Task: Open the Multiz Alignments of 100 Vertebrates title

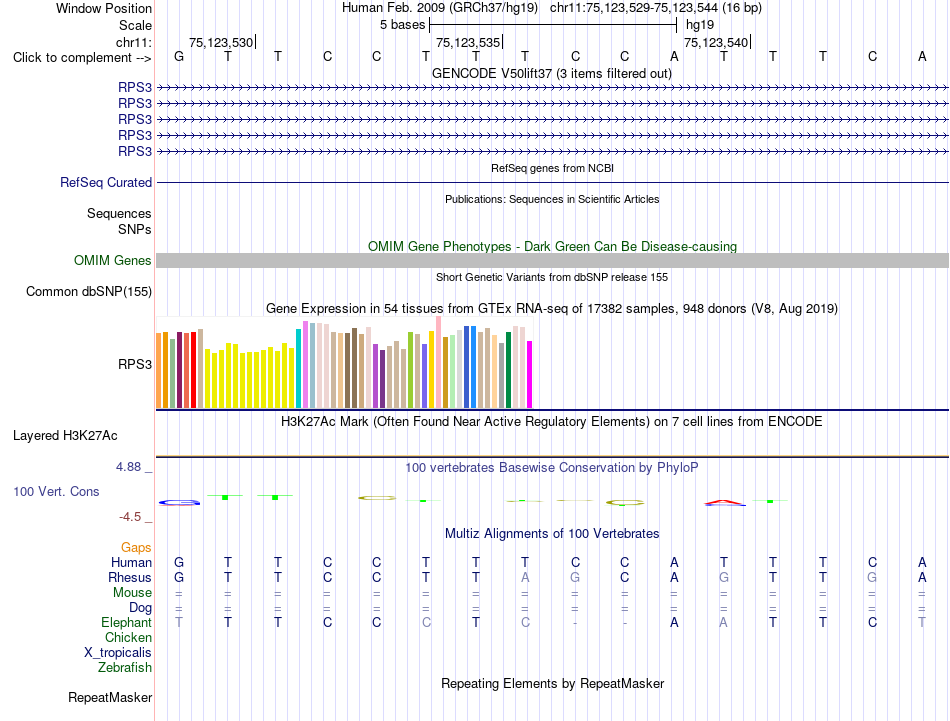Action: (x=552, y=534)
